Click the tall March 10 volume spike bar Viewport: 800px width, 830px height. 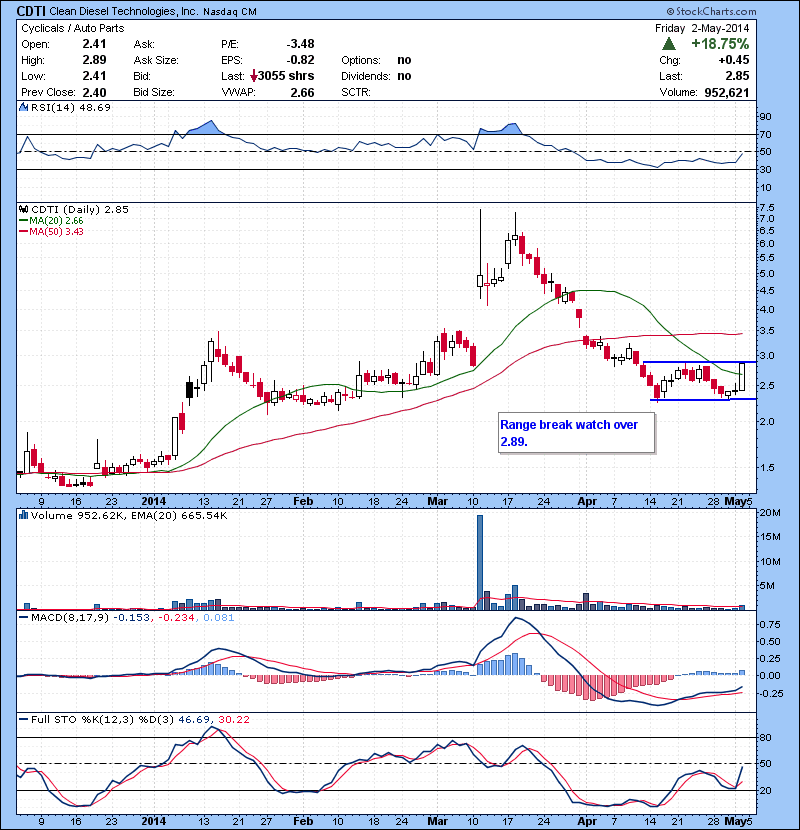point(480,562)
